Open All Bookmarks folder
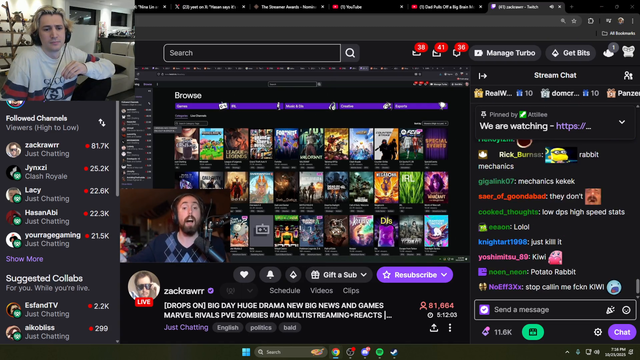This screenshot has width=640, height=360. point(618,33)
